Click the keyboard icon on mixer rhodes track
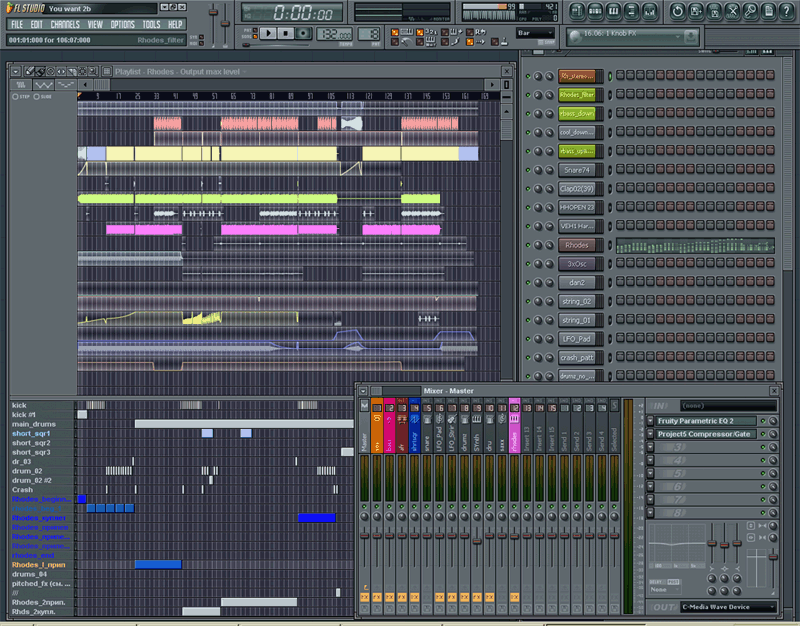The image size is (800, 626). [514, 419]
